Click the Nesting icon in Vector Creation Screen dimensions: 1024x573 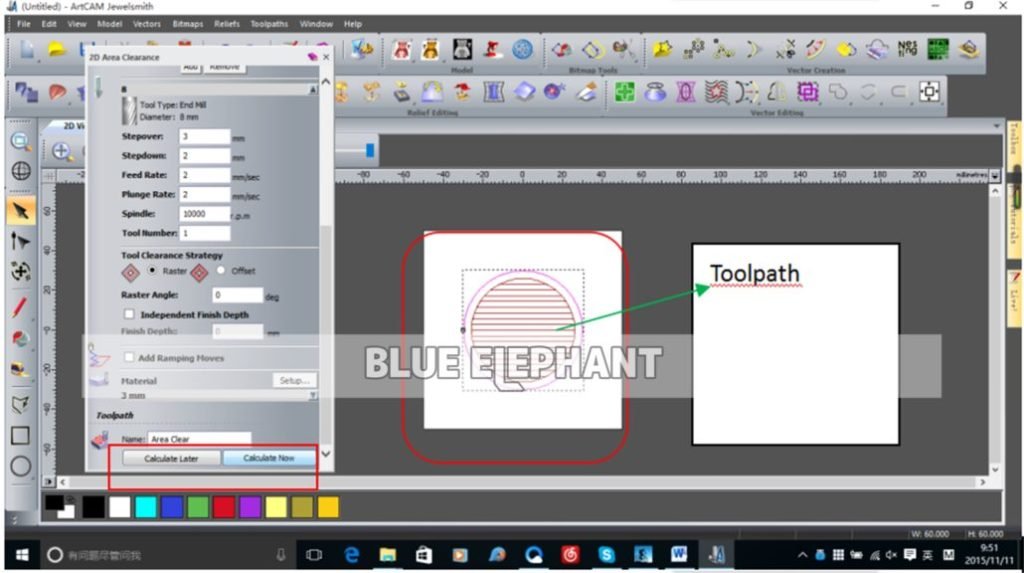(907, 49)
